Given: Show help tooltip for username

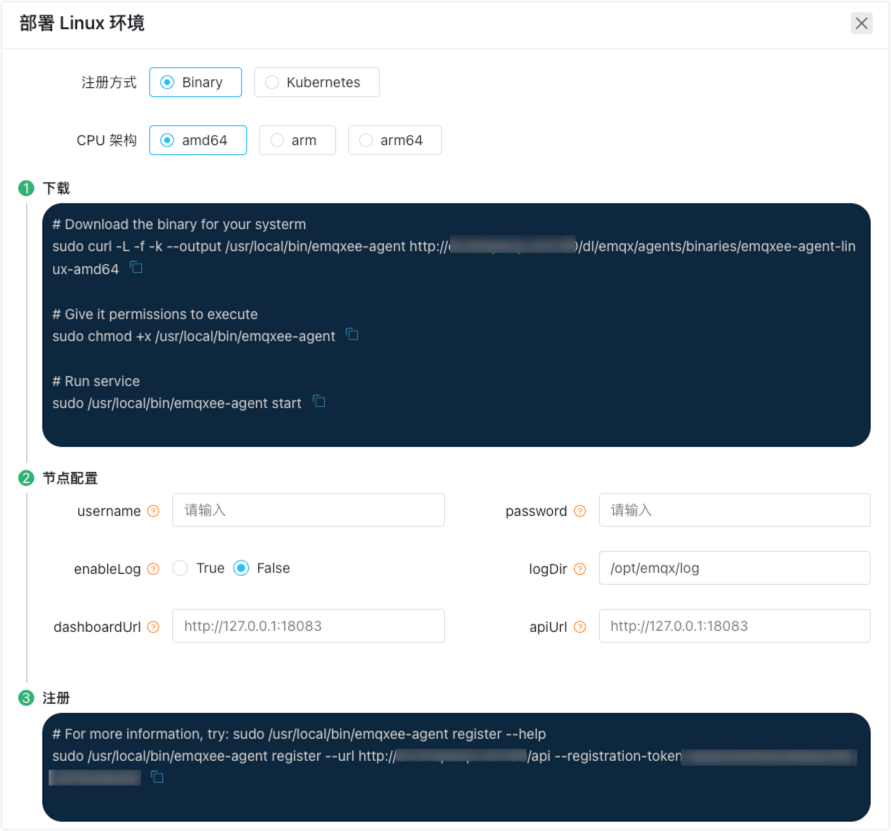Looking at the screenshot, I should point(153,511).
